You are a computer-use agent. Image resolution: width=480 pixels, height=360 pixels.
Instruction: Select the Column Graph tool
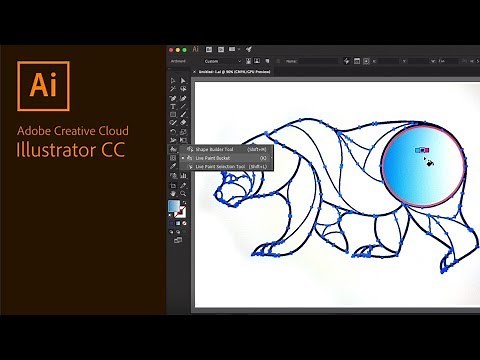(x=183, y=176)
